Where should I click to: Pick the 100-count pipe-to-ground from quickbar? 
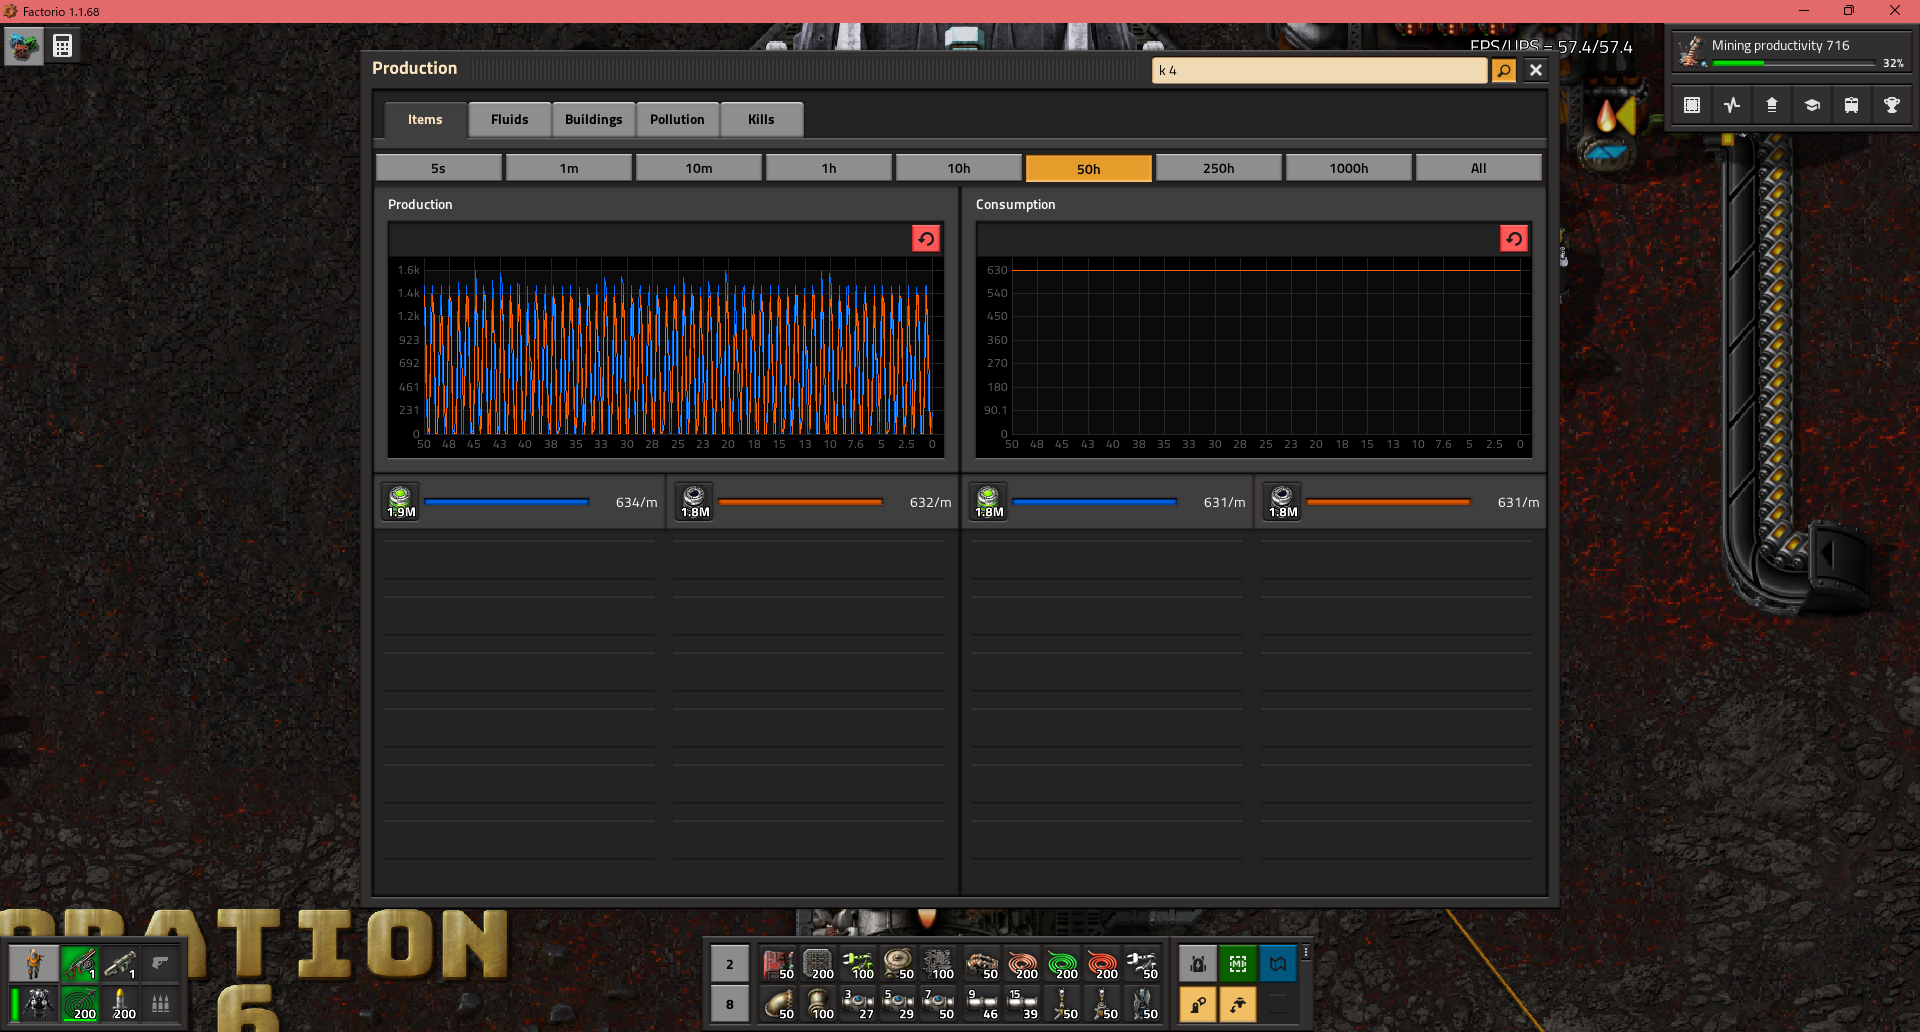[818, 1004]
